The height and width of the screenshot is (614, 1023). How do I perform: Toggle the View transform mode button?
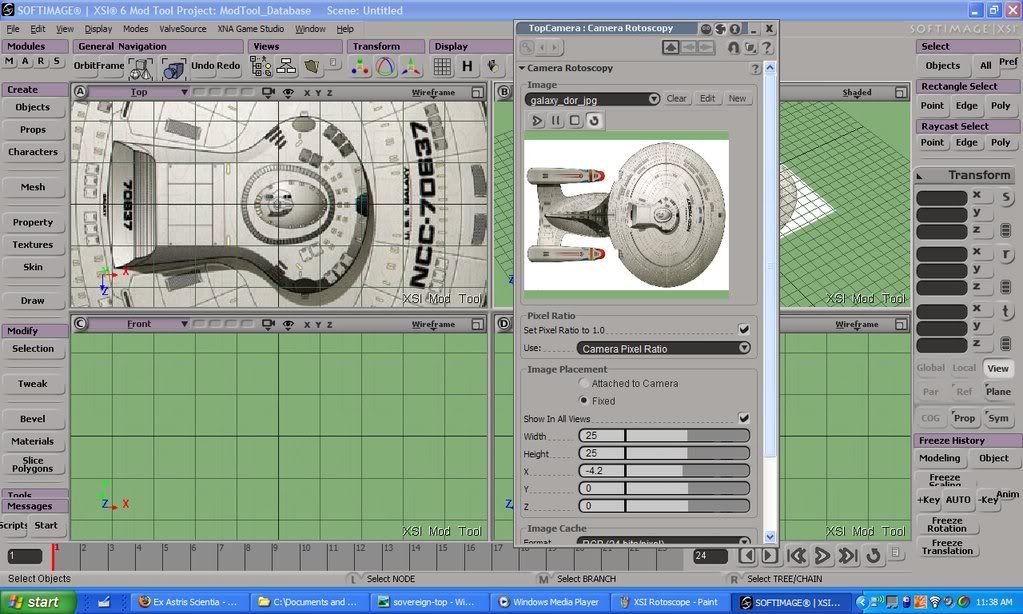(x=997, y=368)
